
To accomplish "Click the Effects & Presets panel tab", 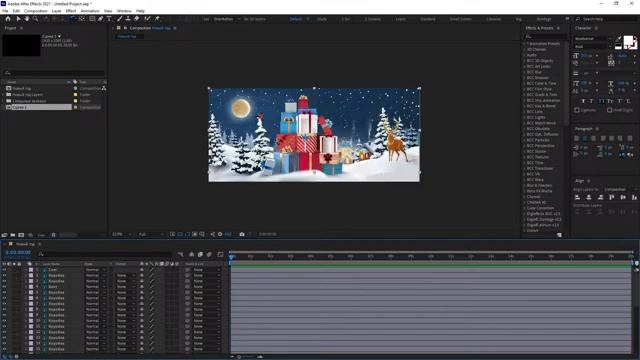I will tap(539, 28).
